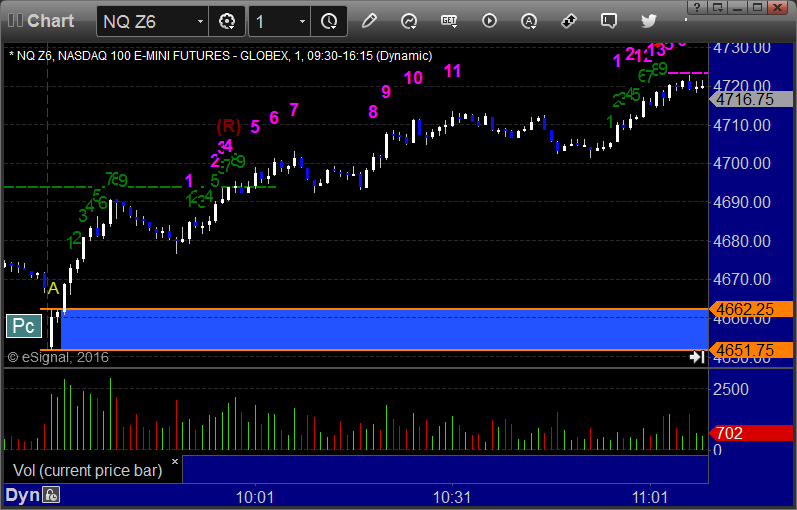Click the 4710.00 price axis label
The image size is (797, 510).
click(x=742, y=125)
